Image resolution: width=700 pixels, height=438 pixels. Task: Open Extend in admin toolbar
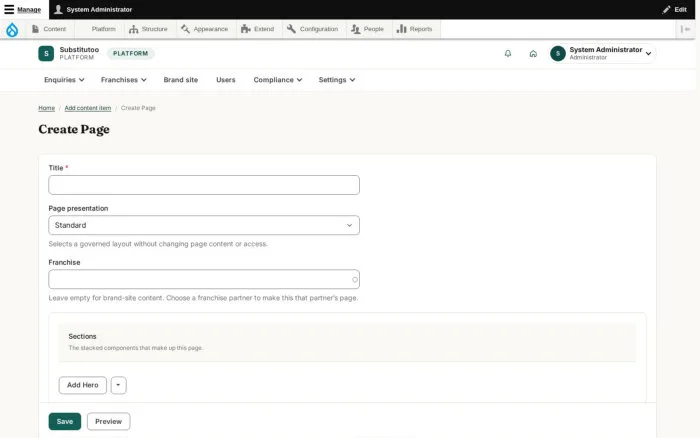258,29
